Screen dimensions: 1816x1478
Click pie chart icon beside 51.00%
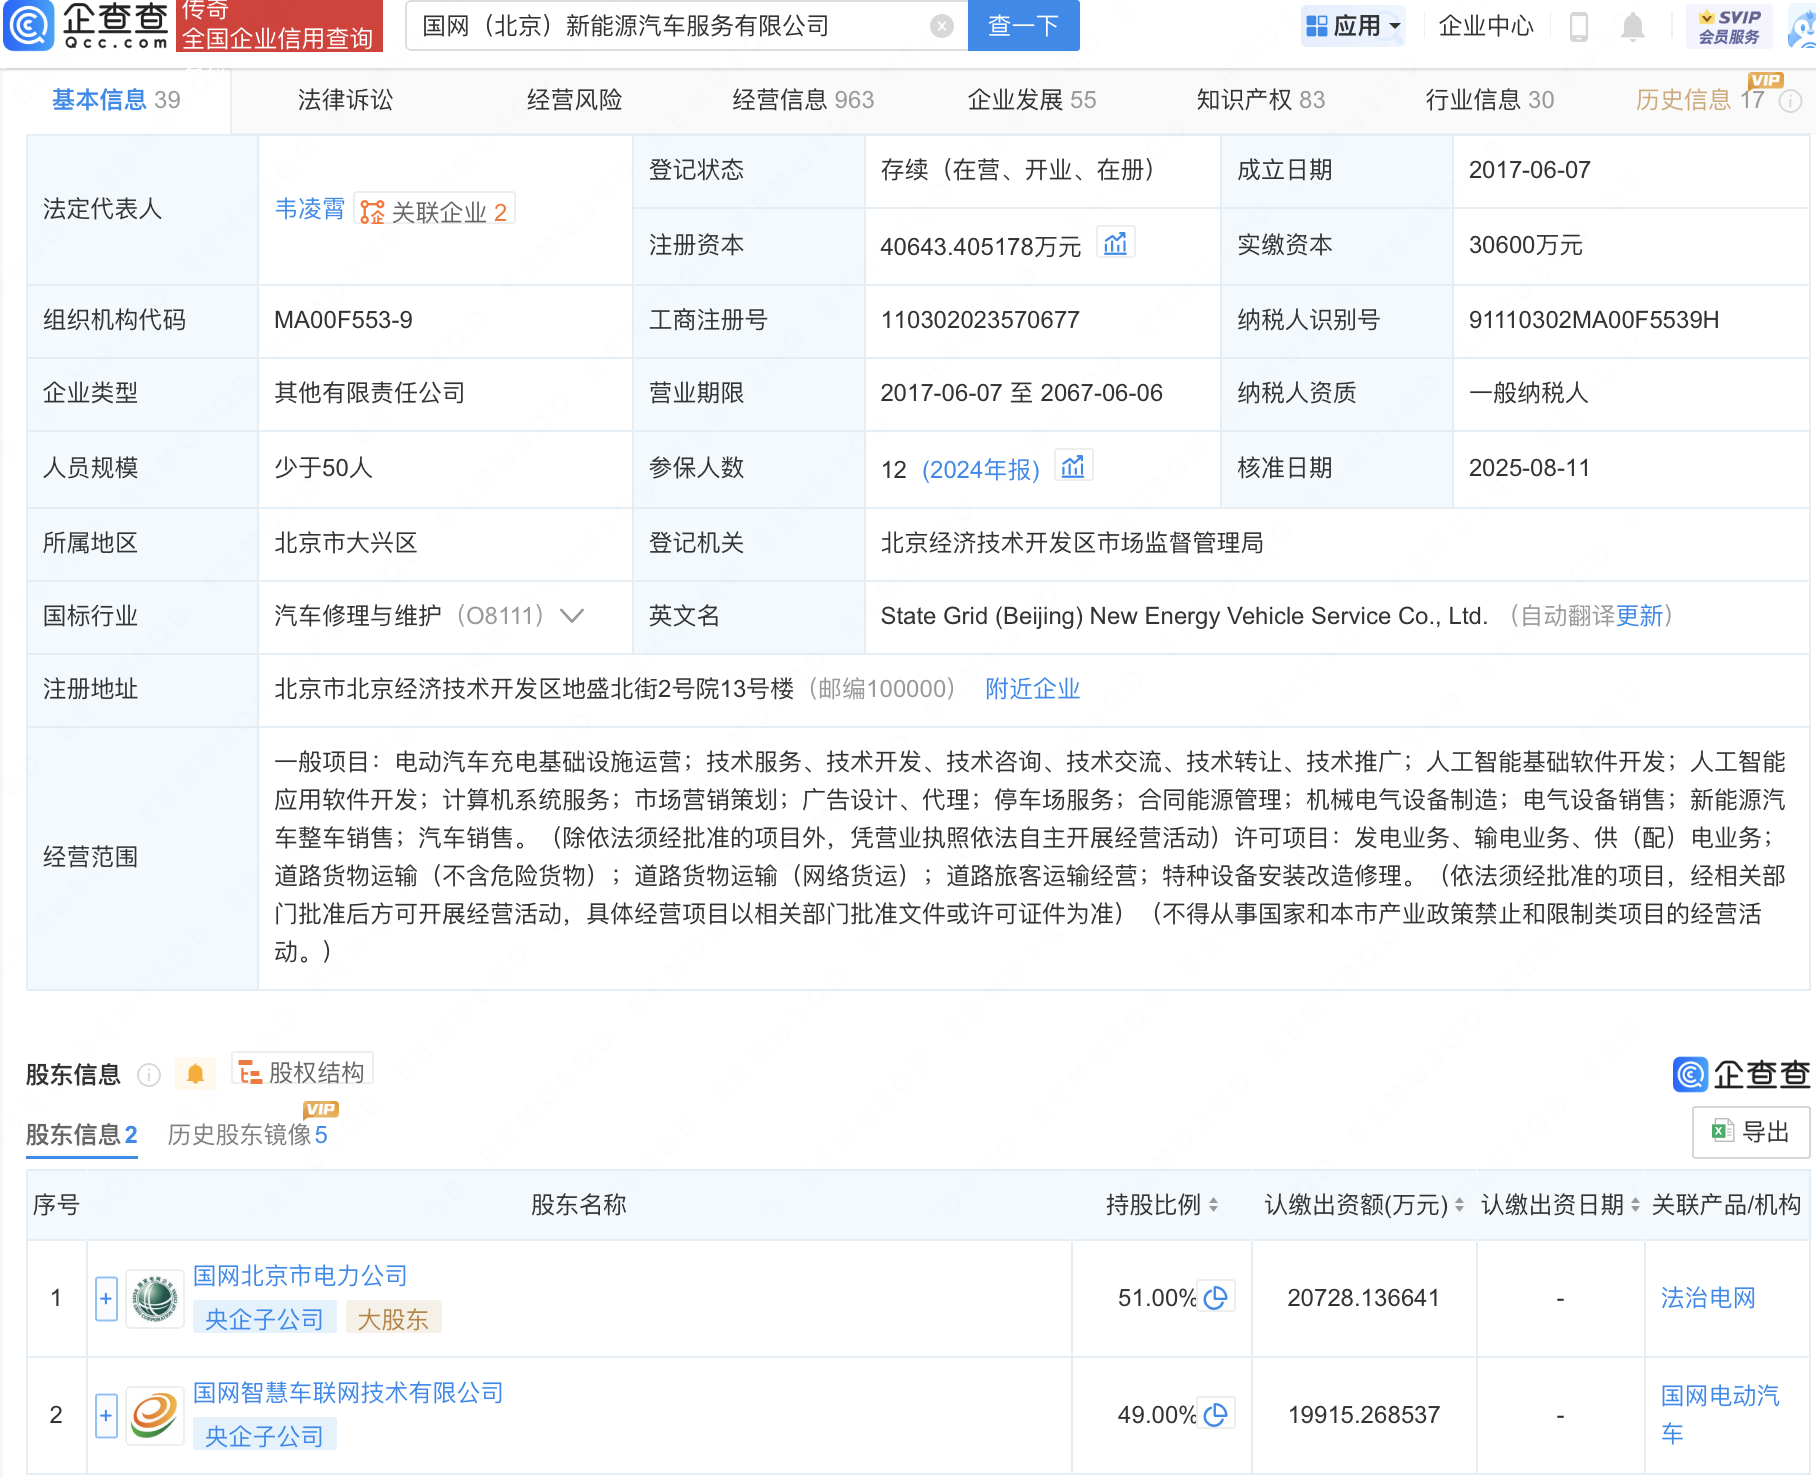1216,1297
